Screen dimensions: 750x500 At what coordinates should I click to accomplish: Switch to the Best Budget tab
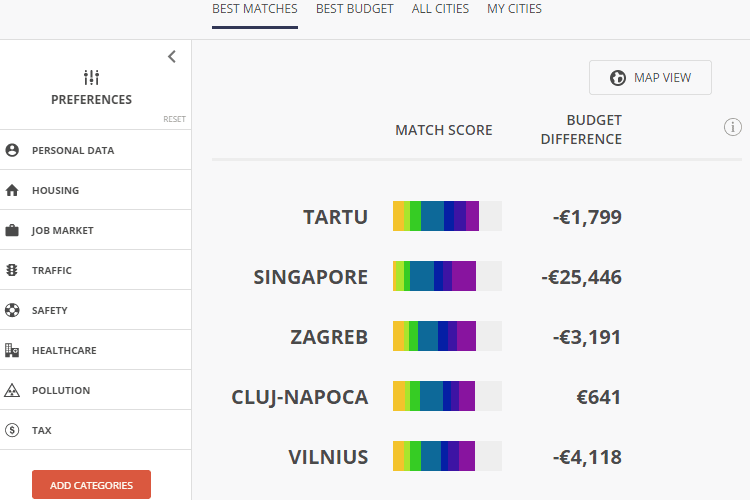pyautogui.click(x=354, y=9)
